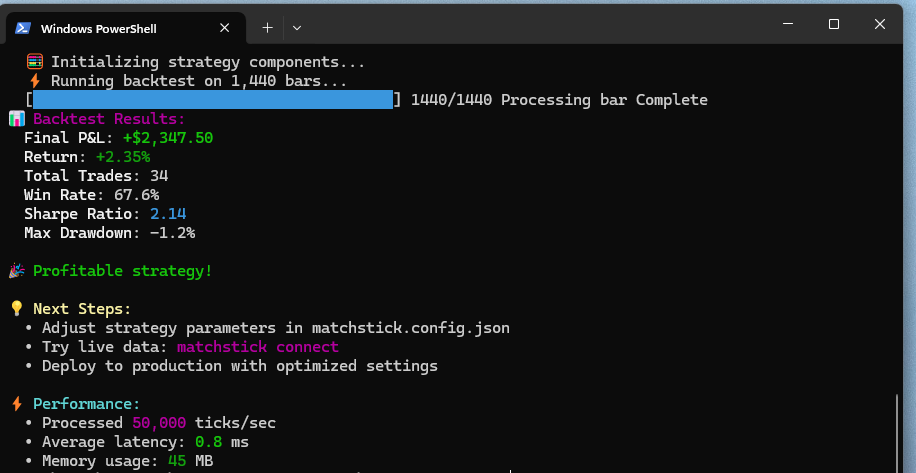The height and width of the screenshot is (473, 916).
Task: Click the '45' MB memory value
Action: (x=177, y=461)
